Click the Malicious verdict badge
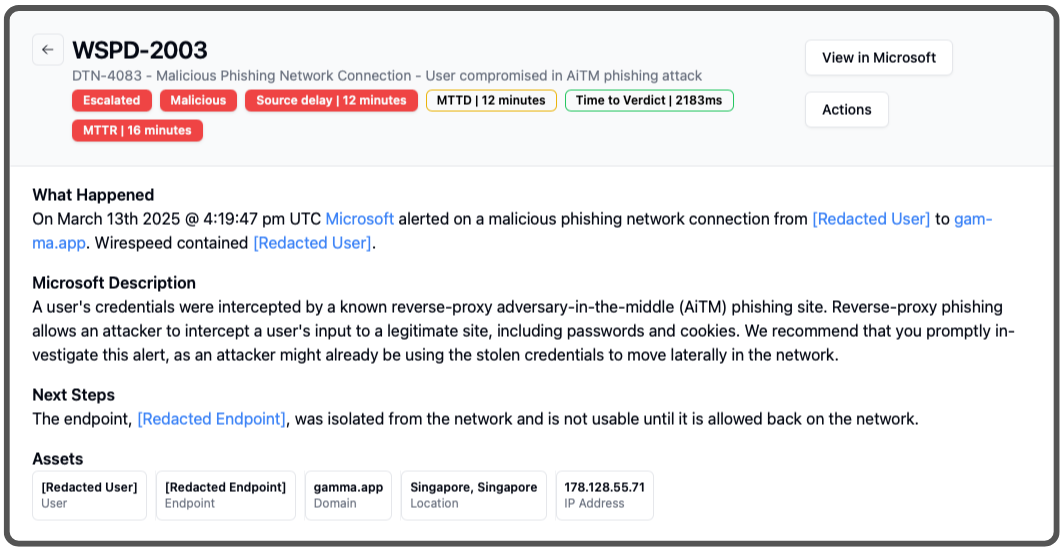This screenshot has height=552, width=1062. coord(198,100)
